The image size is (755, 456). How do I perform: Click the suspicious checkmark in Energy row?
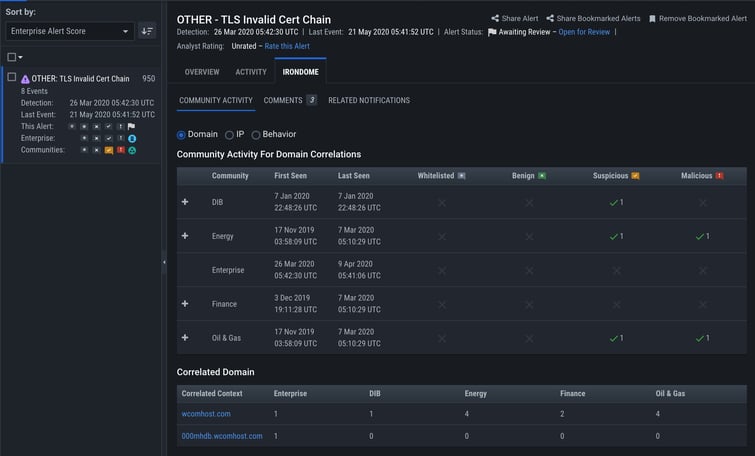click(613, 236)
